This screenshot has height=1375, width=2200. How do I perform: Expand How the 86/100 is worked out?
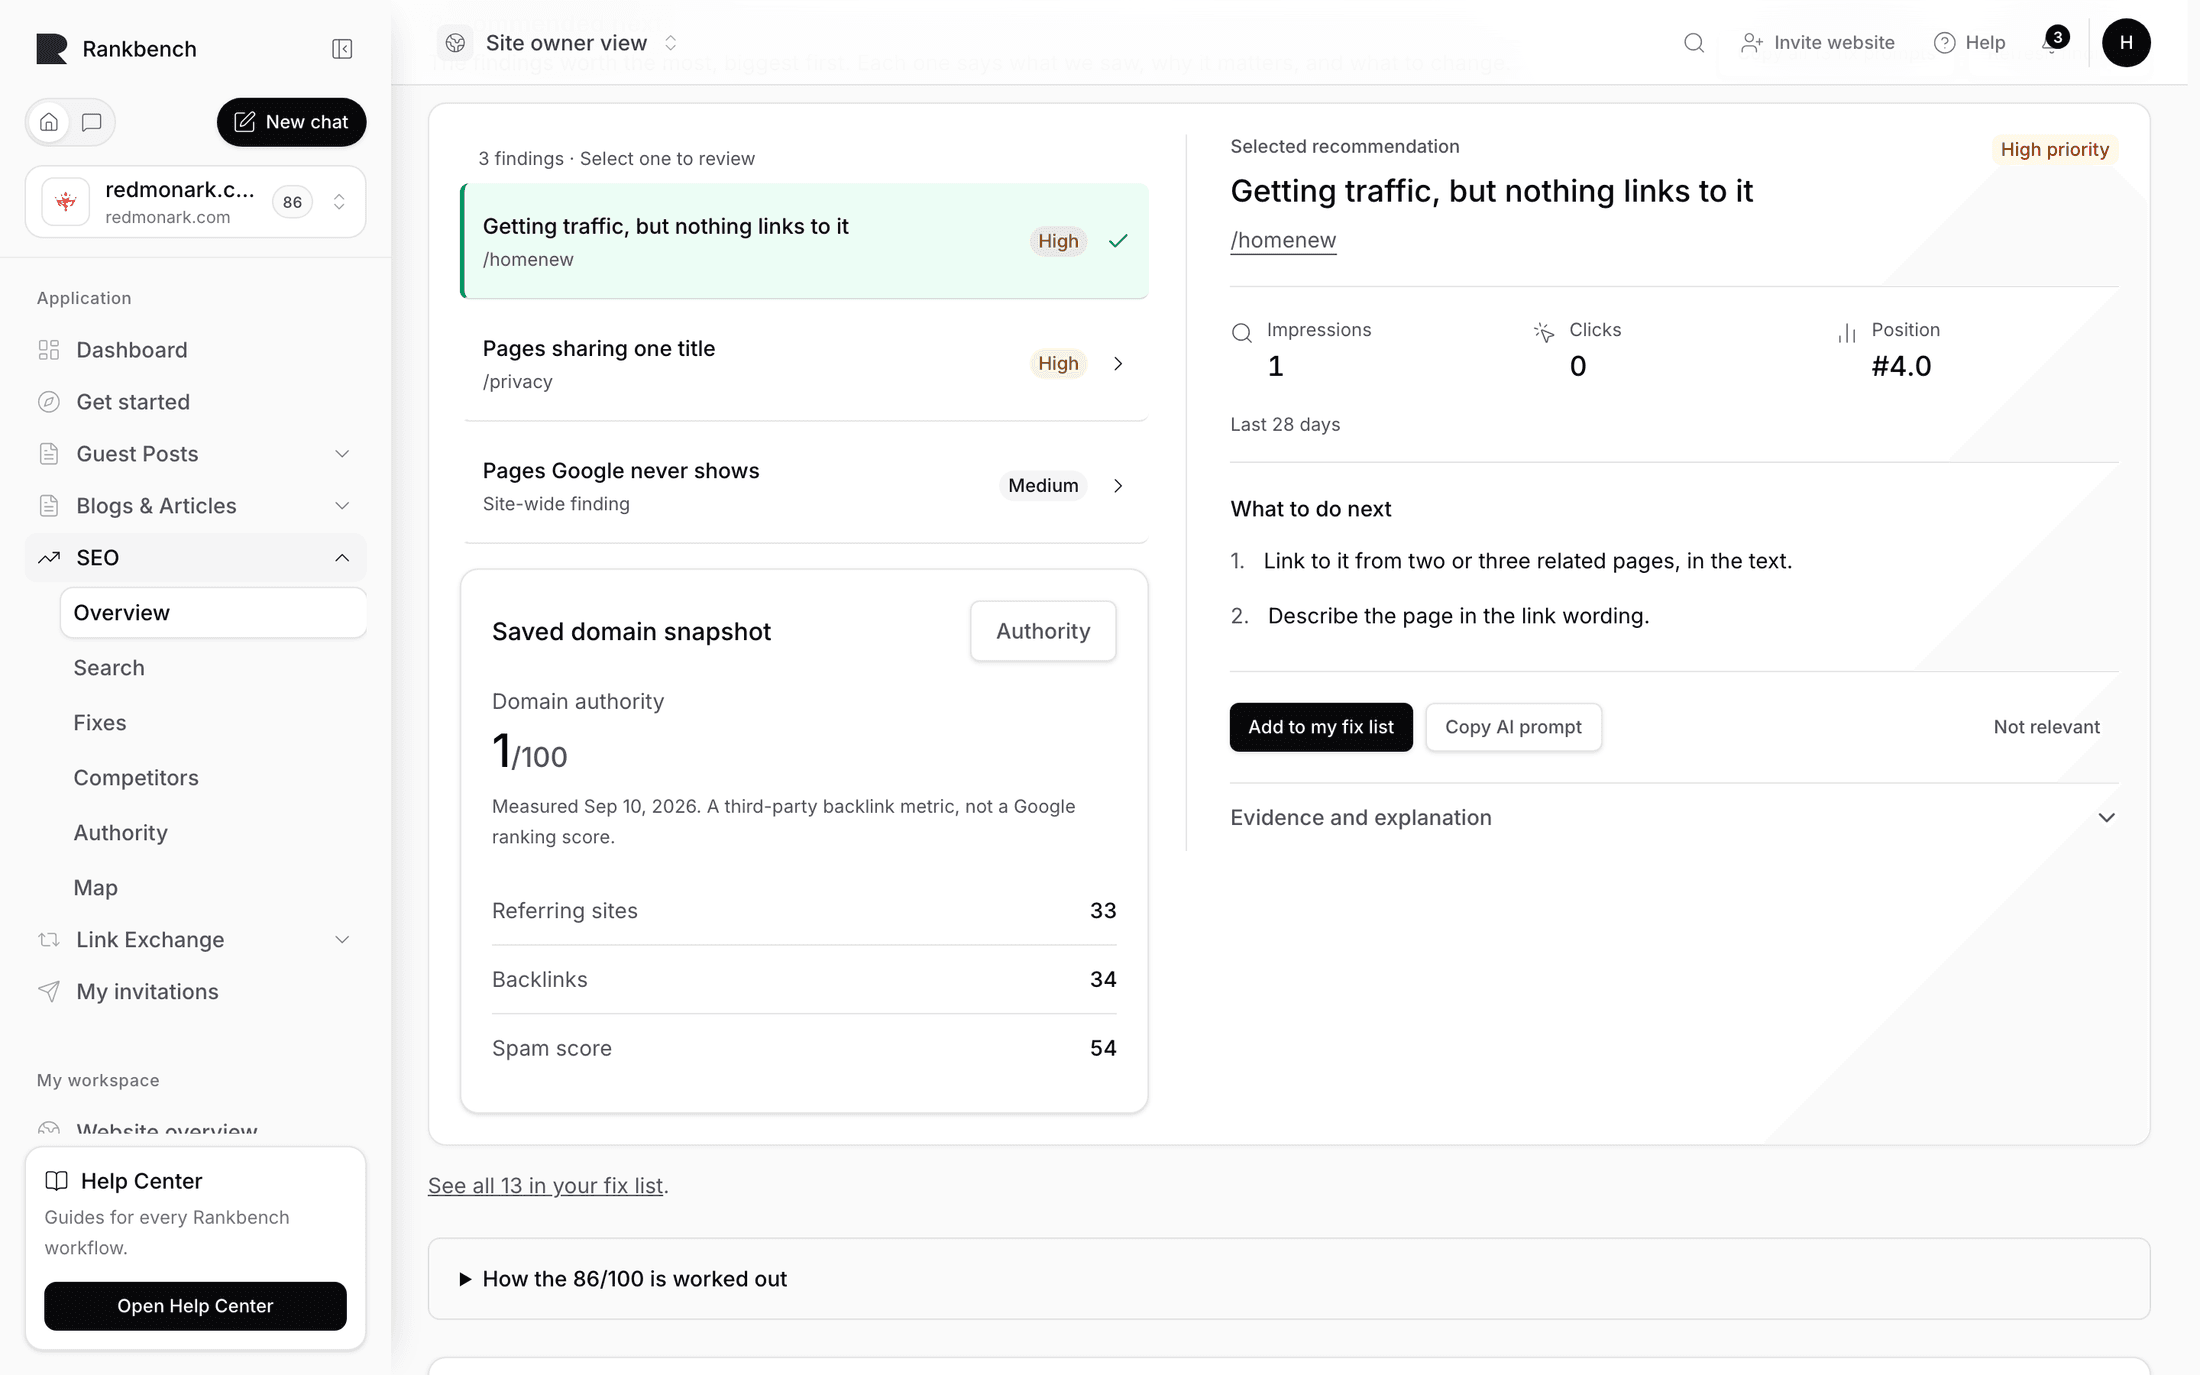(x=1289, y=1279)
